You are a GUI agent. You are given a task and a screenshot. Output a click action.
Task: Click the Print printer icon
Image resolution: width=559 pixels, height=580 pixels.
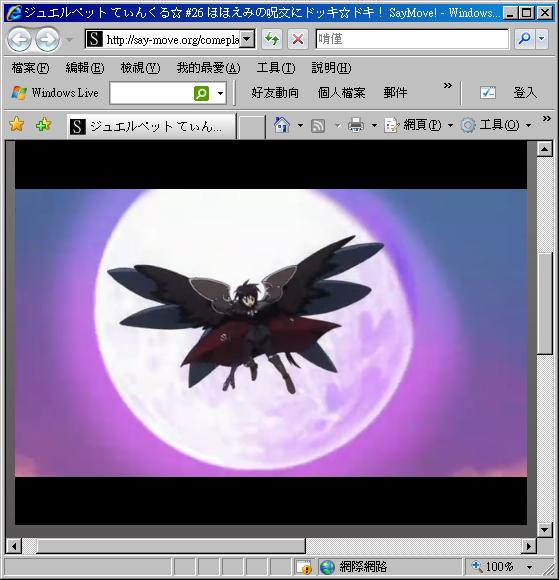[356, 125]
